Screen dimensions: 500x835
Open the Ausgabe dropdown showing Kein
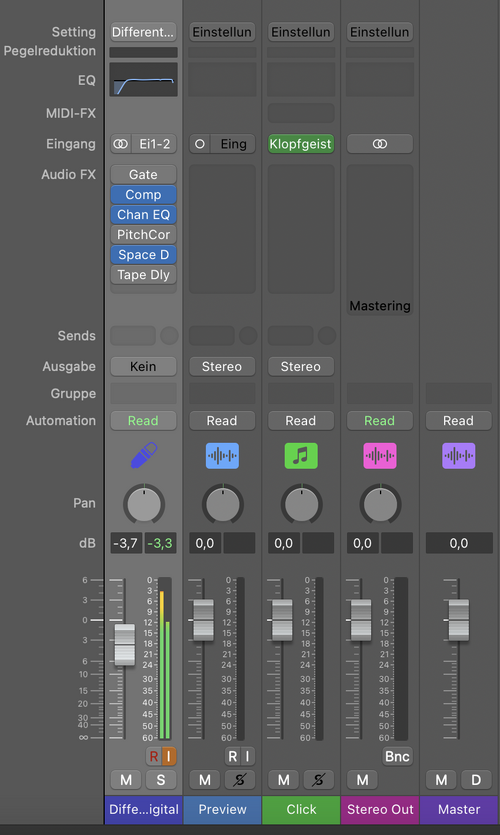click(x=143, y=366)
